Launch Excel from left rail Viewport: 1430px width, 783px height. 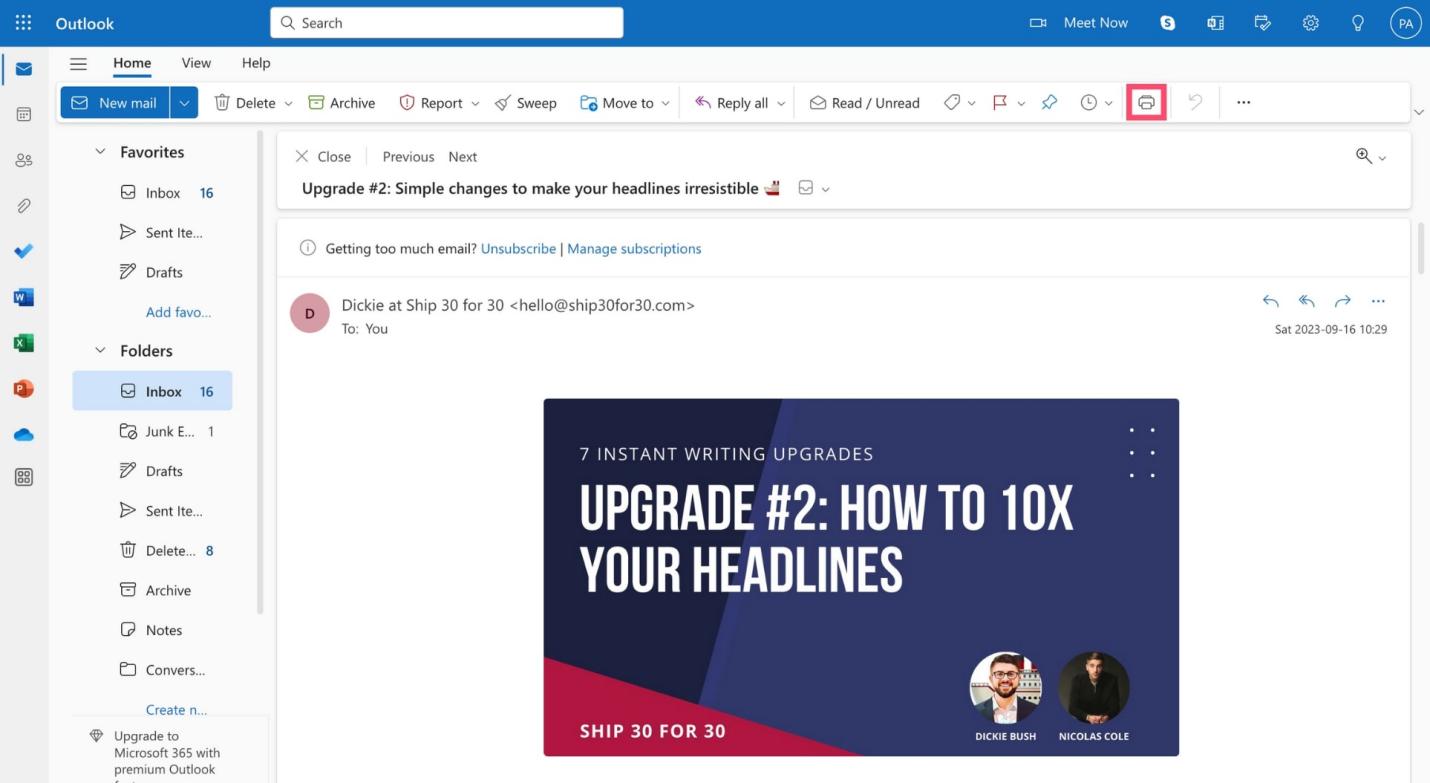click(24, 343)
